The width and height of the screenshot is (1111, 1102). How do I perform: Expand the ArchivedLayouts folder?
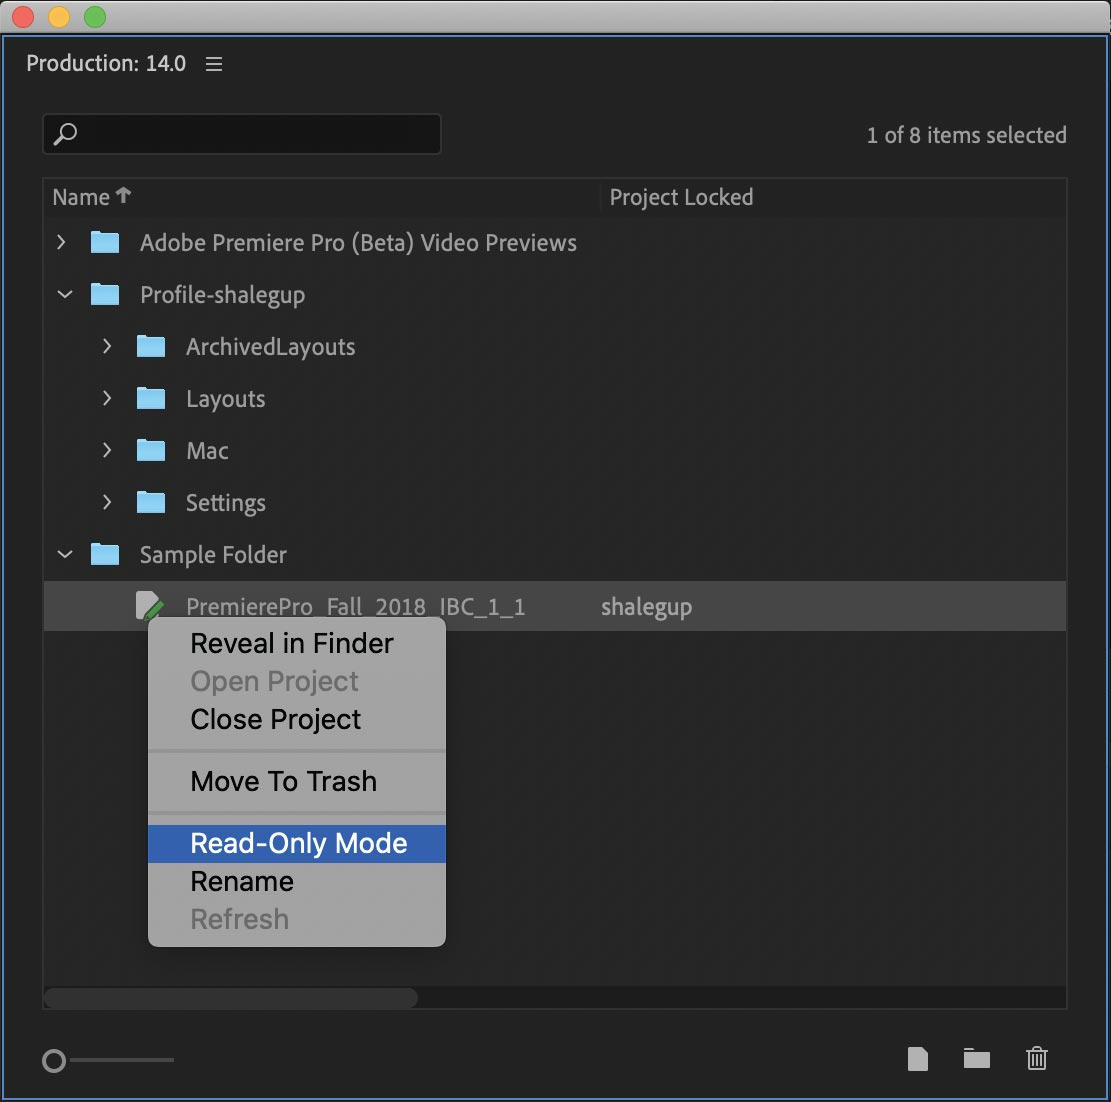click(x=107, y=347)
